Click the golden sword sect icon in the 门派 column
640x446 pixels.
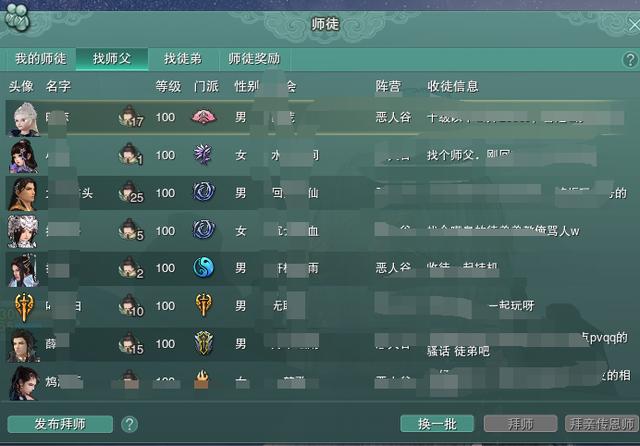pyautogui.click(x=203, y=305)
